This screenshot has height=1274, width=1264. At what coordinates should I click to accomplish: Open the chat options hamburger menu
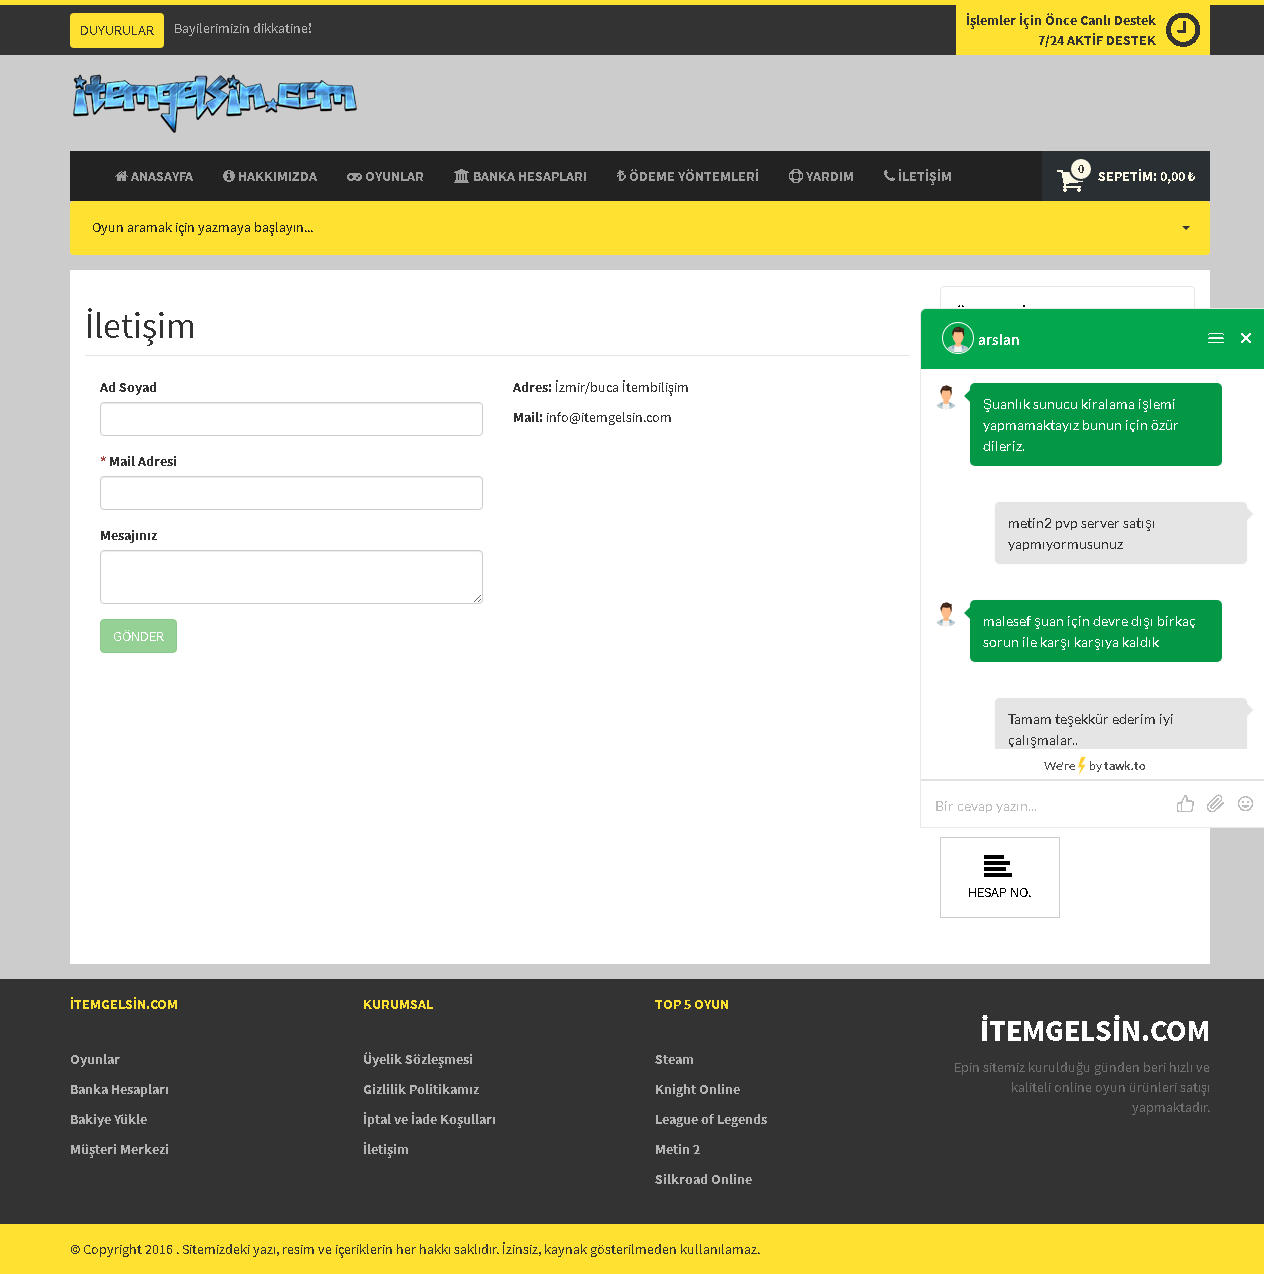1215,339
